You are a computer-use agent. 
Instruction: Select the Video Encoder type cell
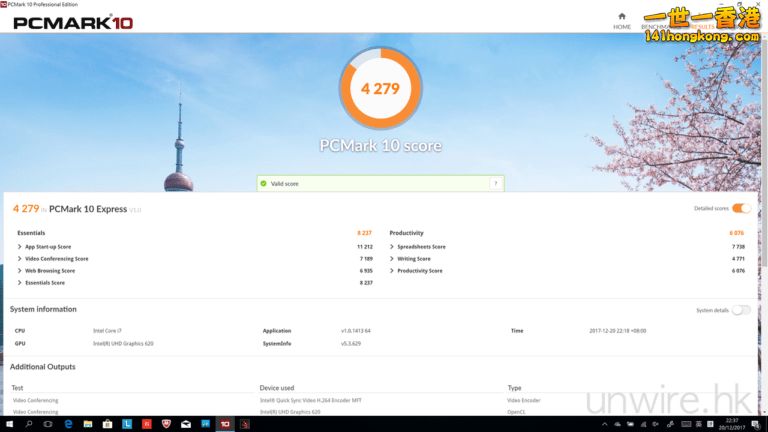(524, 401)
